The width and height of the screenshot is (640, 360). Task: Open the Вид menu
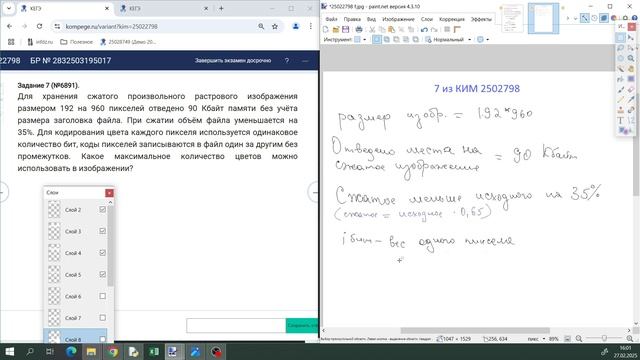pos(371,19)
